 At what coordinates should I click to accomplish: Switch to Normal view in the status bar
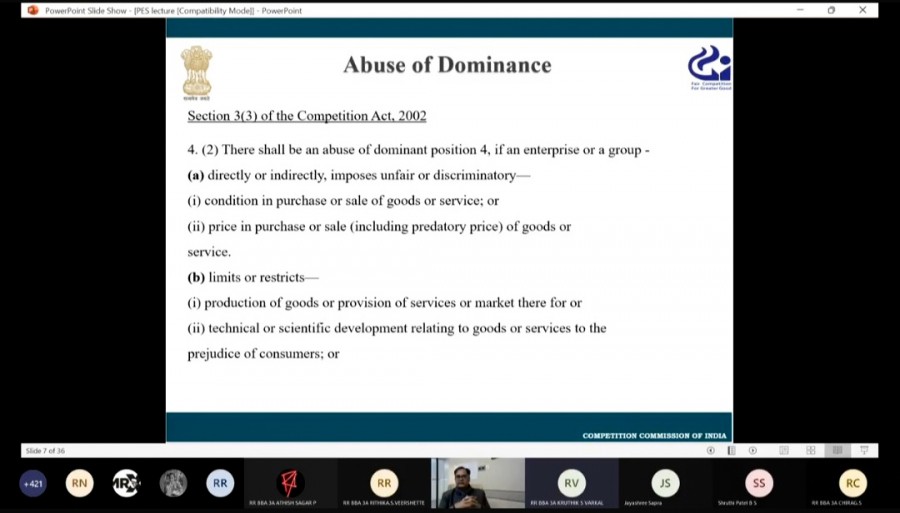[784, 450]
